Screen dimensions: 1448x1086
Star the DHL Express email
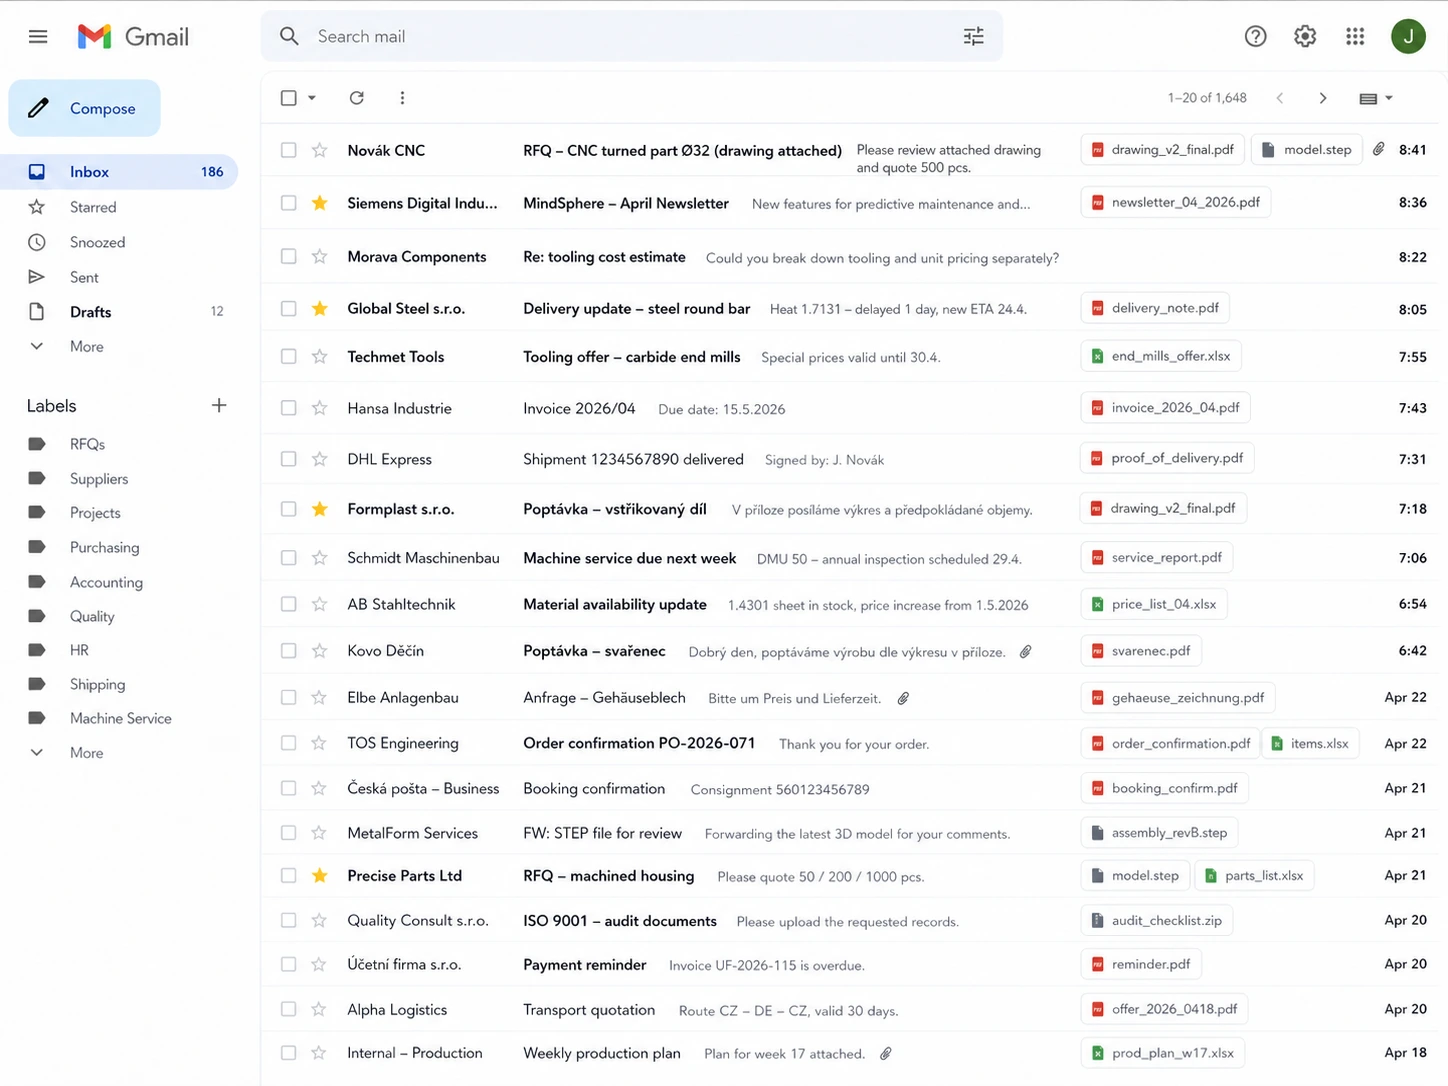pos(319,459)
